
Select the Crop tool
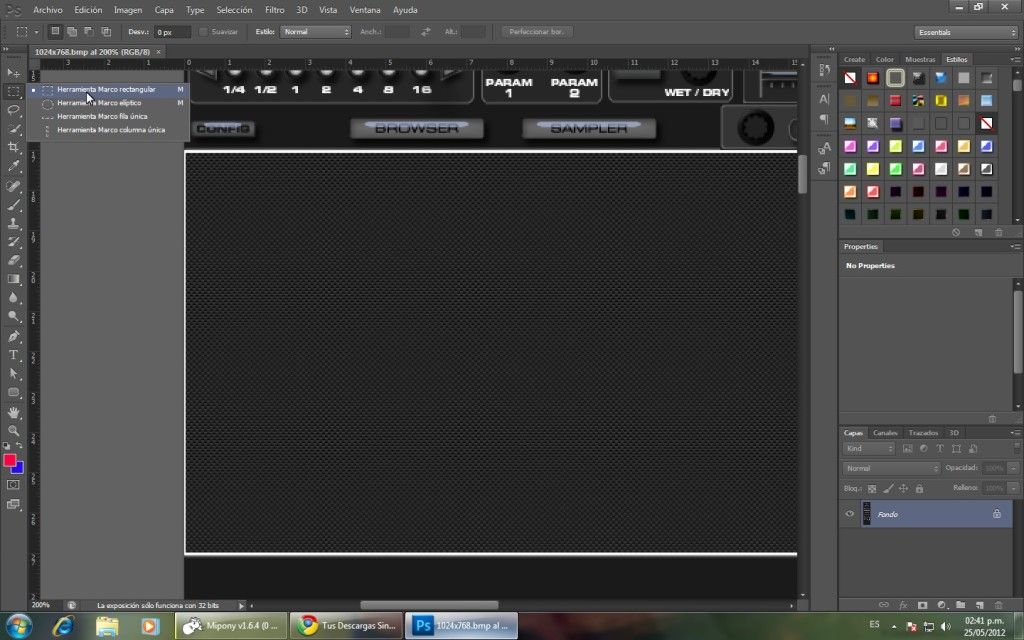[13, 148]
